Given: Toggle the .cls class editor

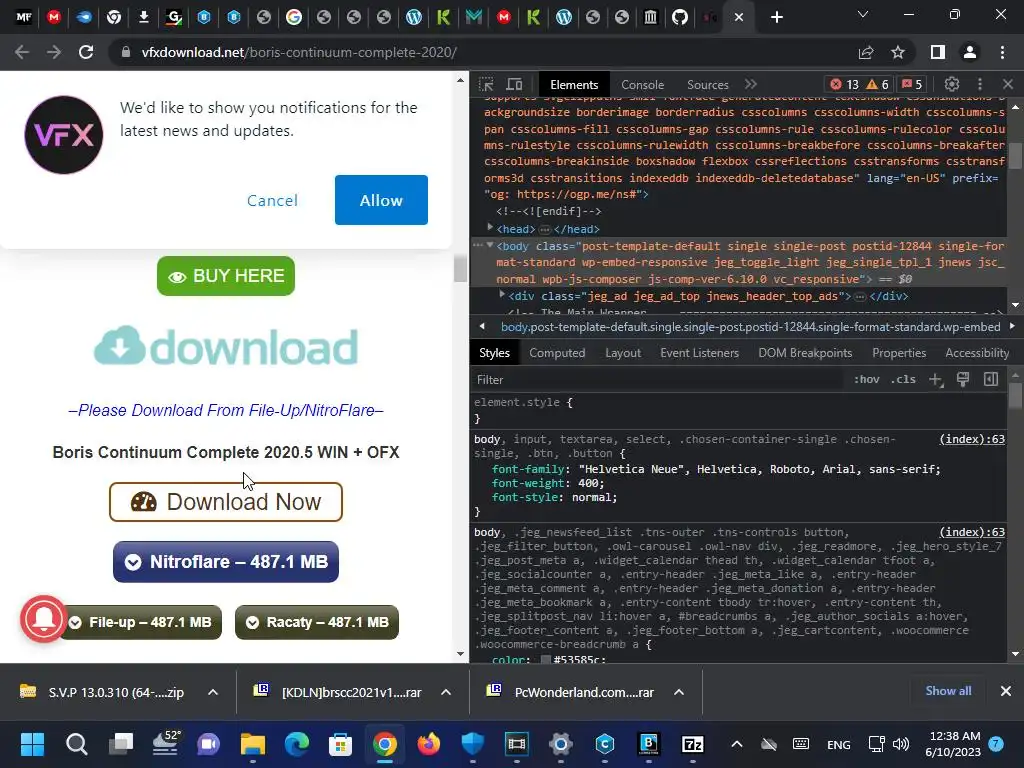Looking at the screenshot, I should point(903,379).
